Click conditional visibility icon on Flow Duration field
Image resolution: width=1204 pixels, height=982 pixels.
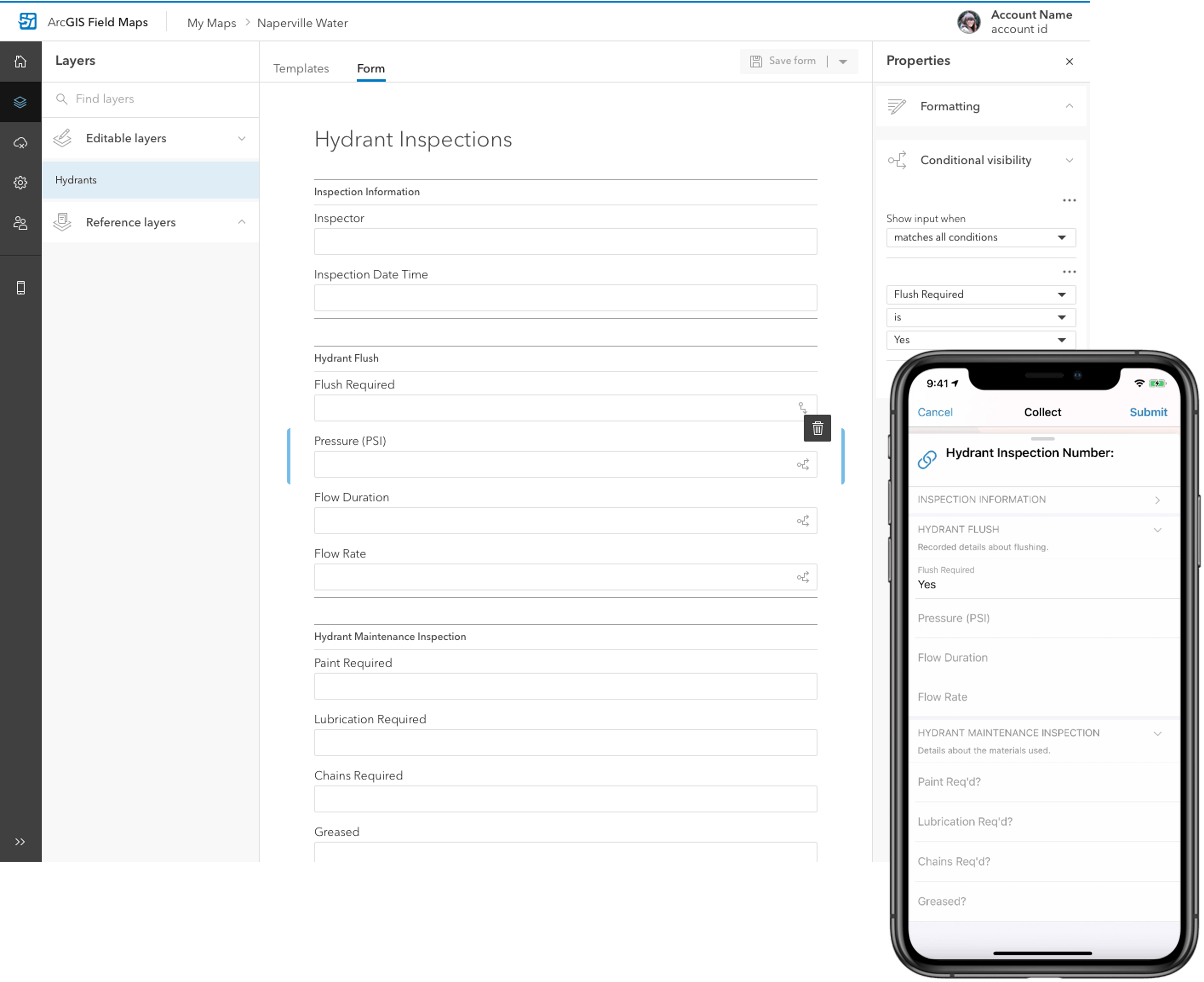click(803, 520)
